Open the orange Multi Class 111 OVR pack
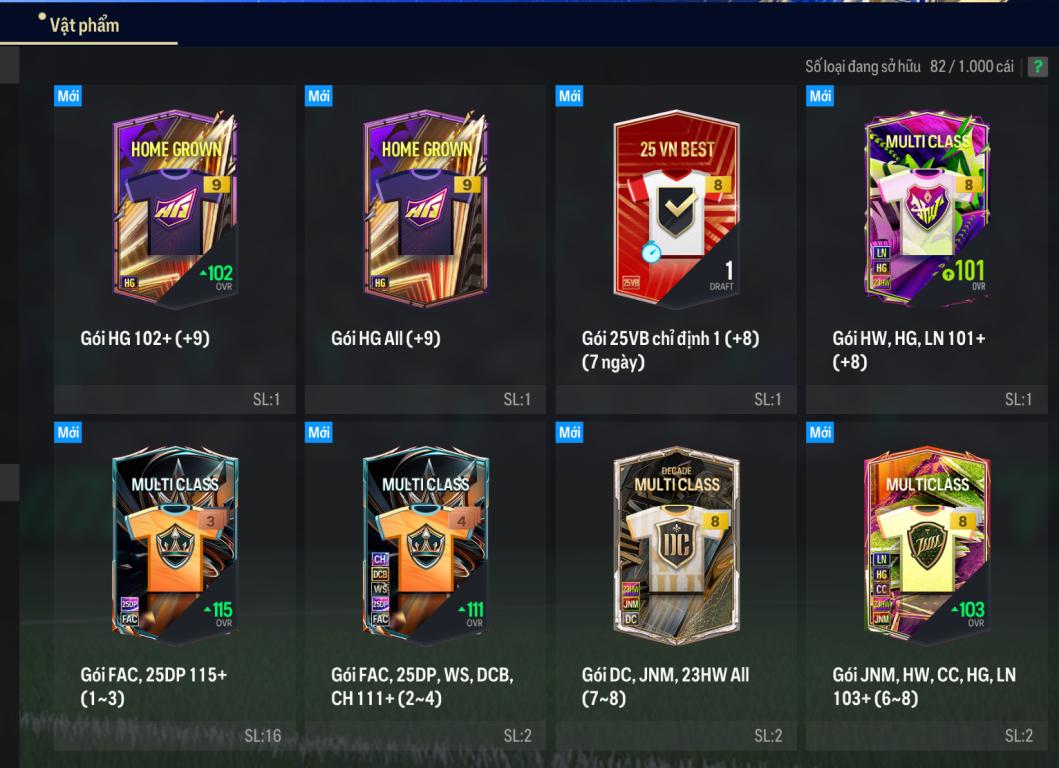The height and width of the screenshot is (768, 1059). coord(425,545)
